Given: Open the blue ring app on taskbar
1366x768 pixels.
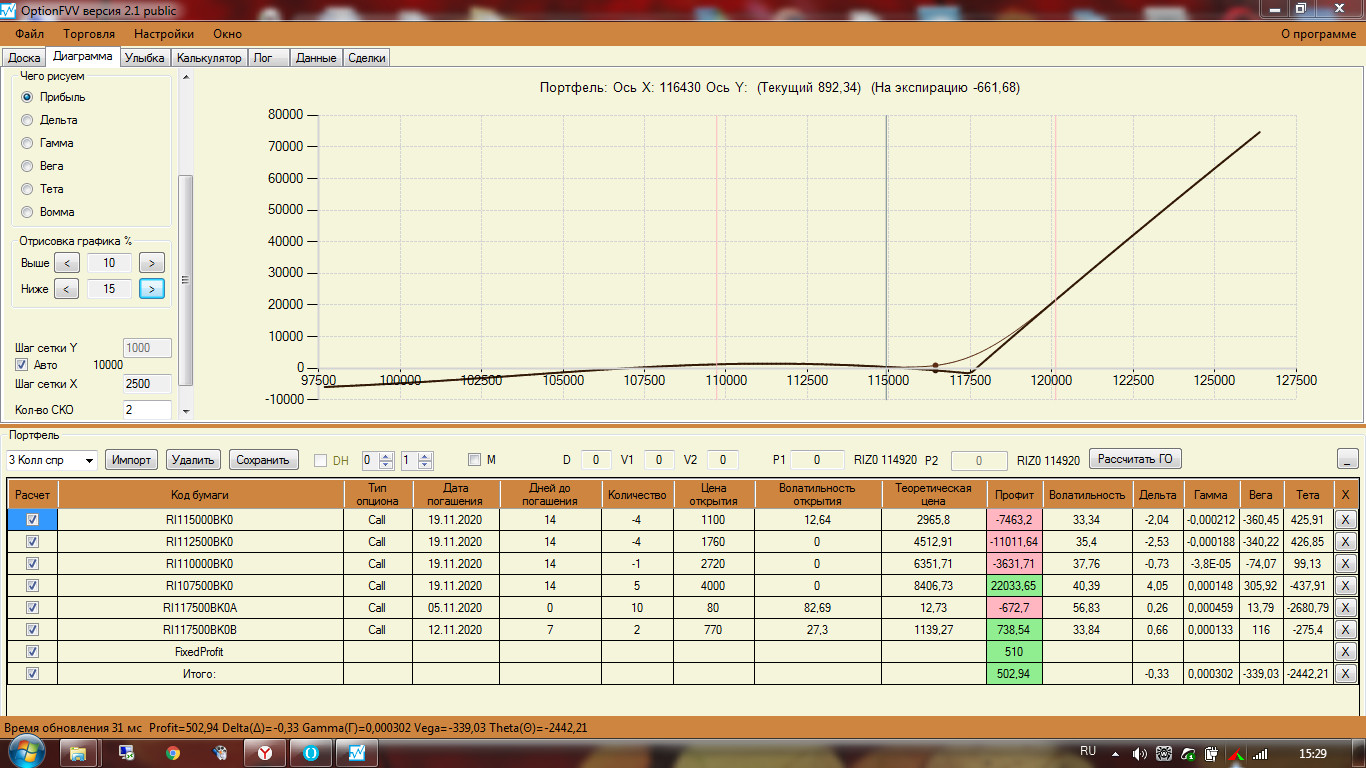Looking at the screenshot, I should (x=311, y=752).
